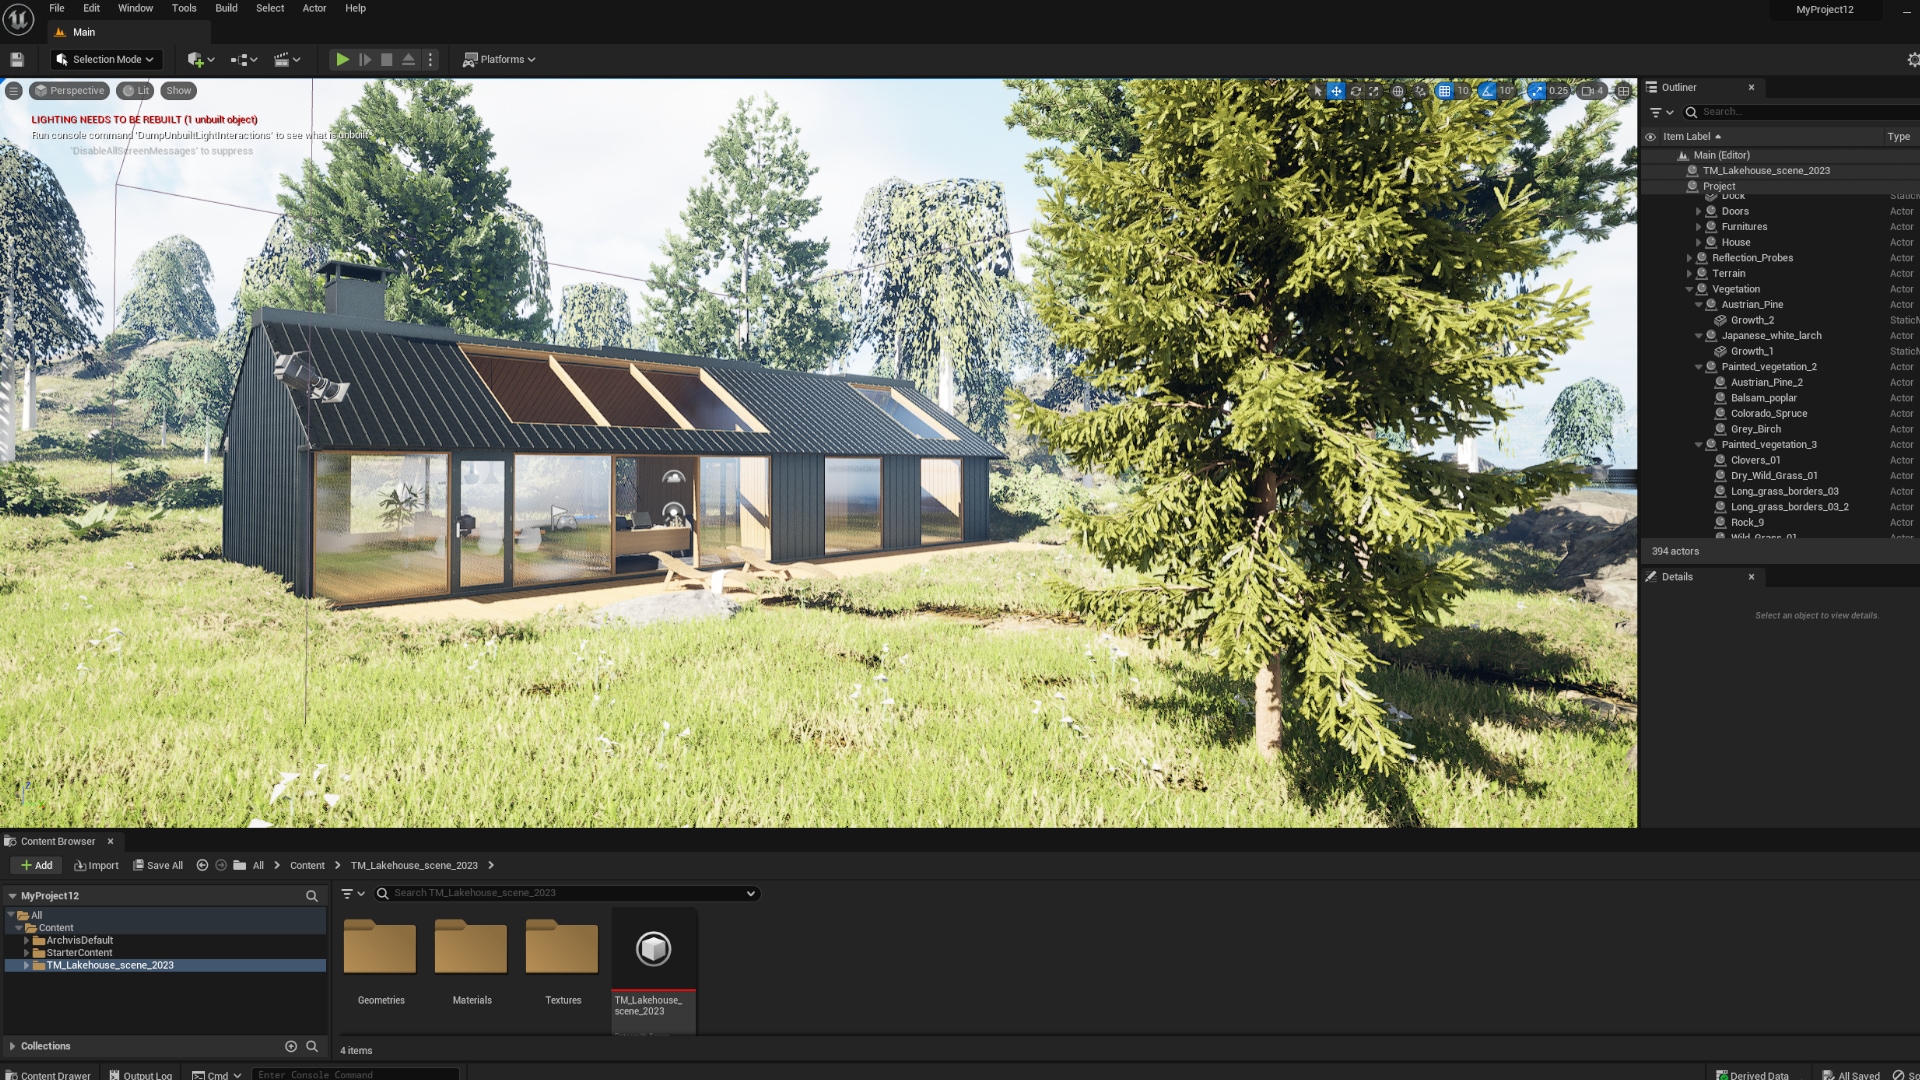
Task: Toggle Perspective viewport mode
Action: 70,90
